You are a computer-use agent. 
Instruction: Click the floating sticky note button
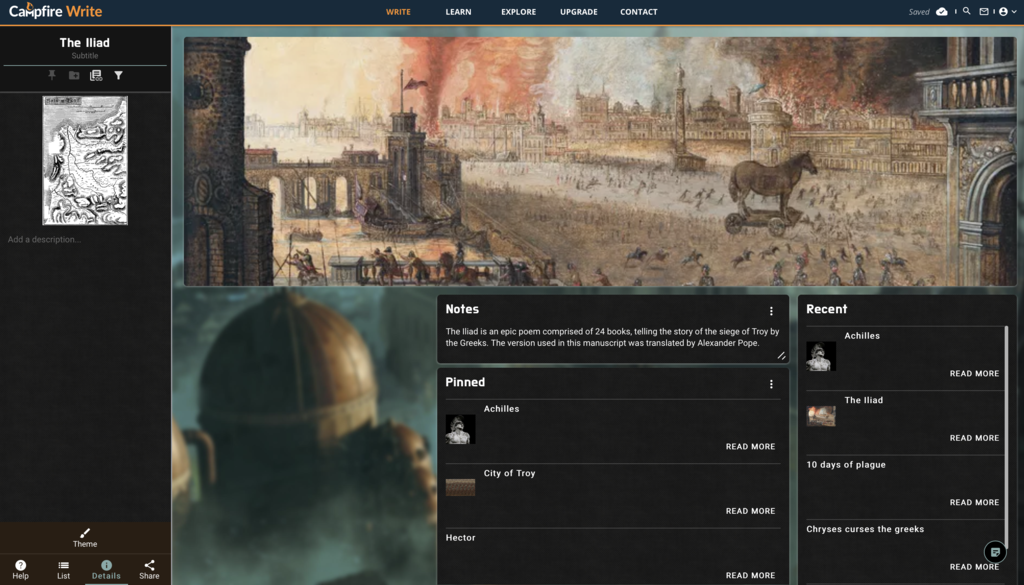(x=995, y=552)
